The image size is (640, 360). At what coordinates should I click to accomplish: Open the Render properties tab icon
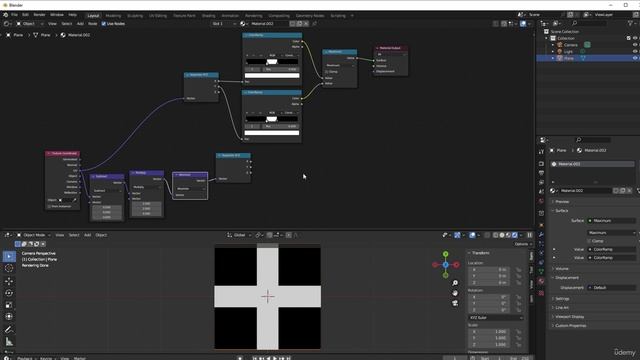(541, 164)
